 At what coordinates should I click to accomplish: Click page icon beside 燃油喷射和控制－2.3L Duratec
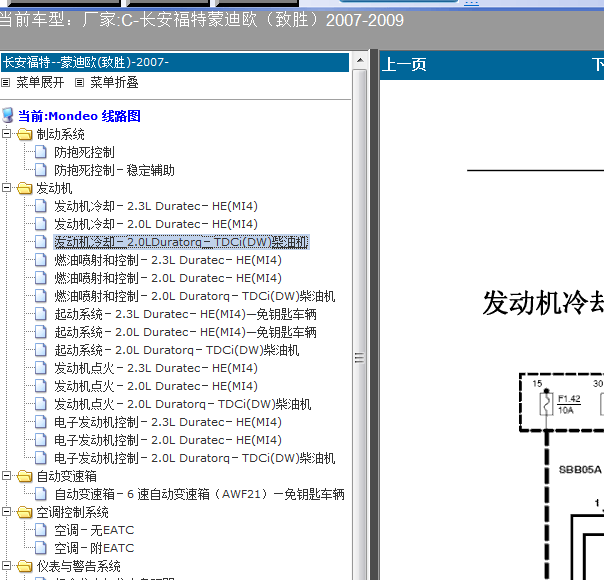tap(40, 260)
